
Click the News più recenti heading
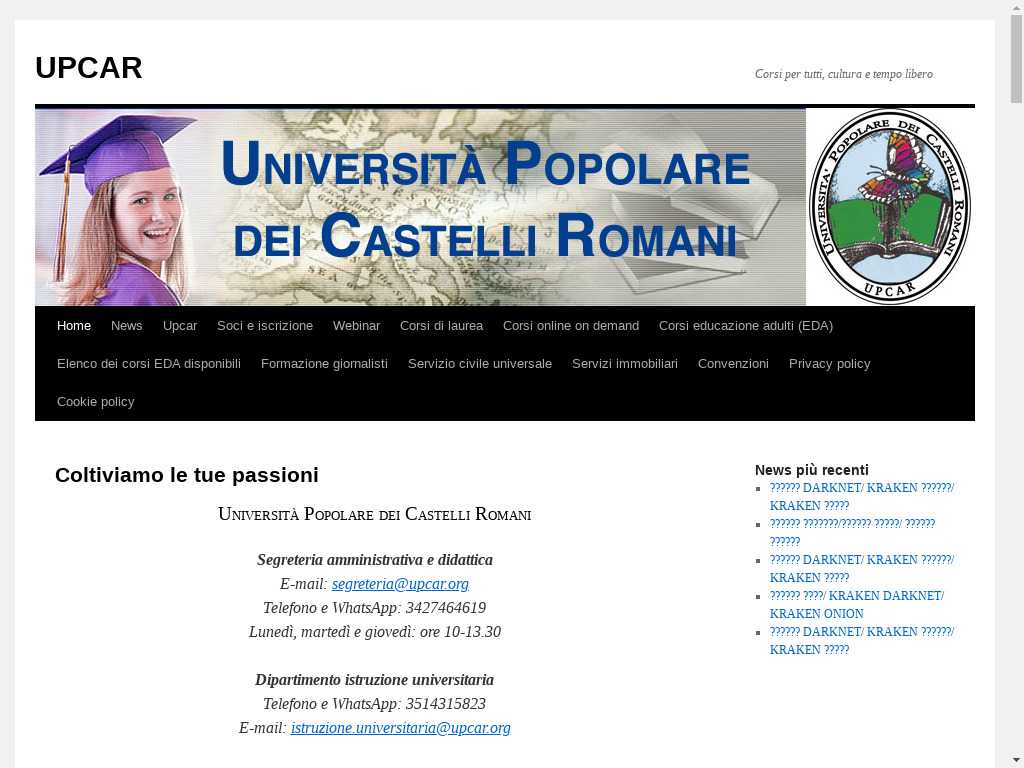[x=812, y=470]
